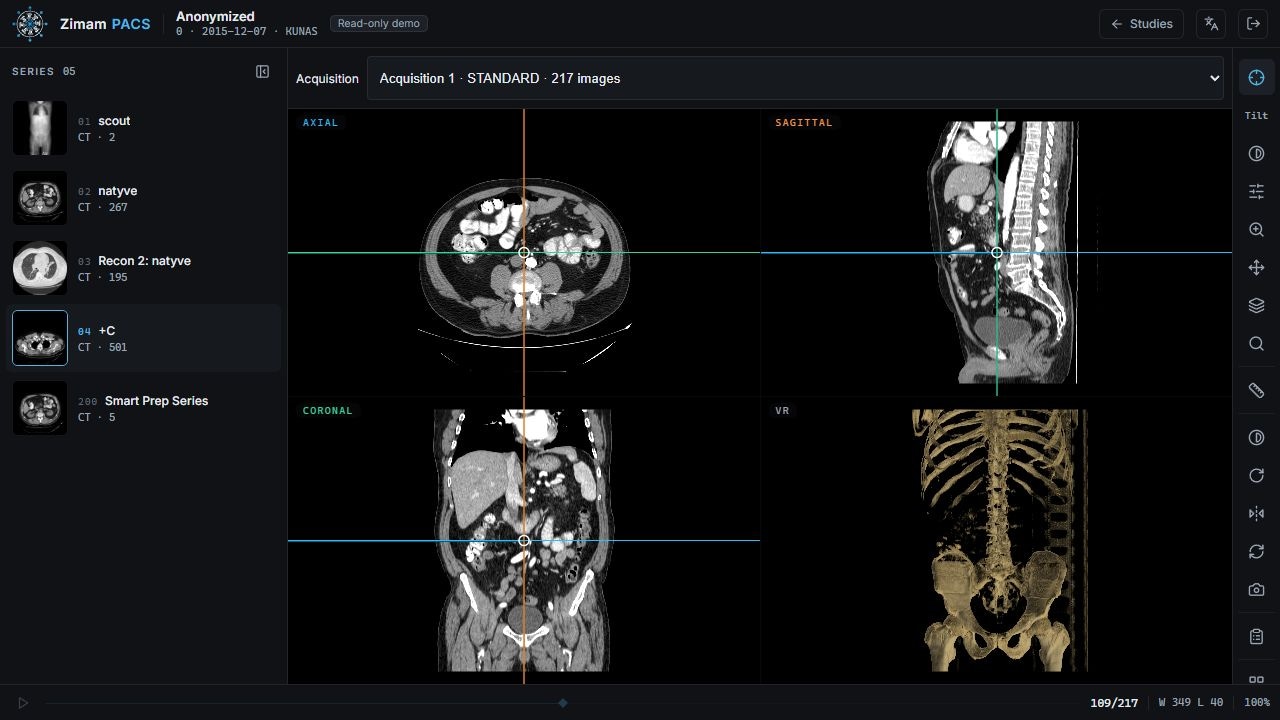Select the Smart Prep Series
Image resolution: width=1280 pixels, height=720 pixels.
tap(144, 408)
